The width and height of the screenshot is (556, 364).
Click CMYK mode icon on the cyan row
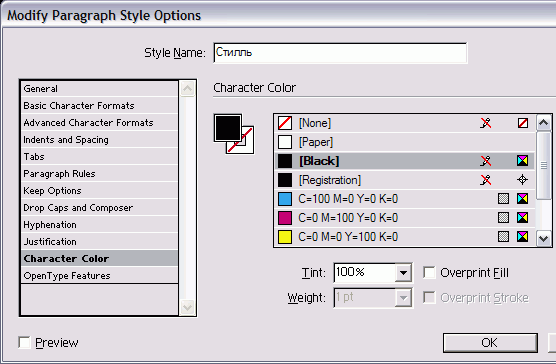522,198
